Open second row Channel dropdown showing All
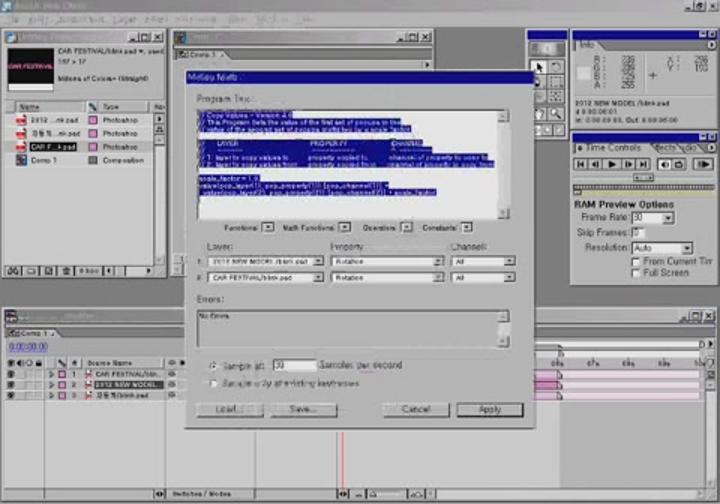 point(483,278)
